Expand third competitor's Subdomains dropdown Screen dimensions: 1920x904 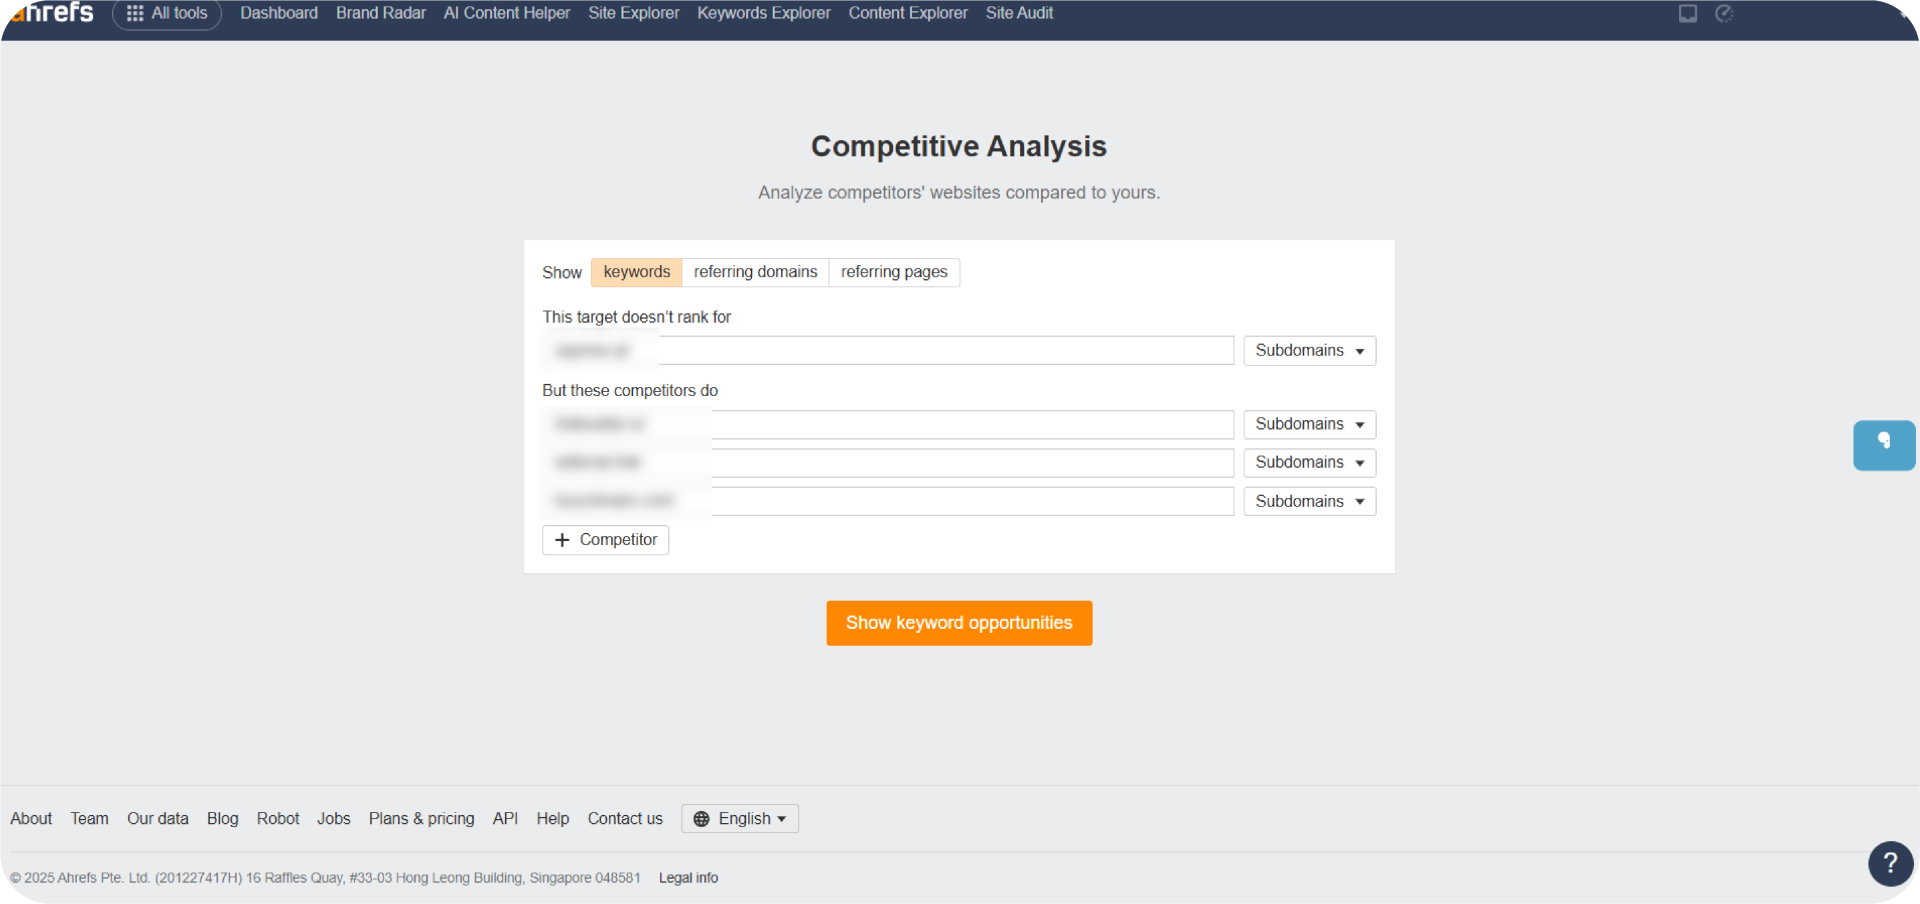click(x=1309, y=502)
